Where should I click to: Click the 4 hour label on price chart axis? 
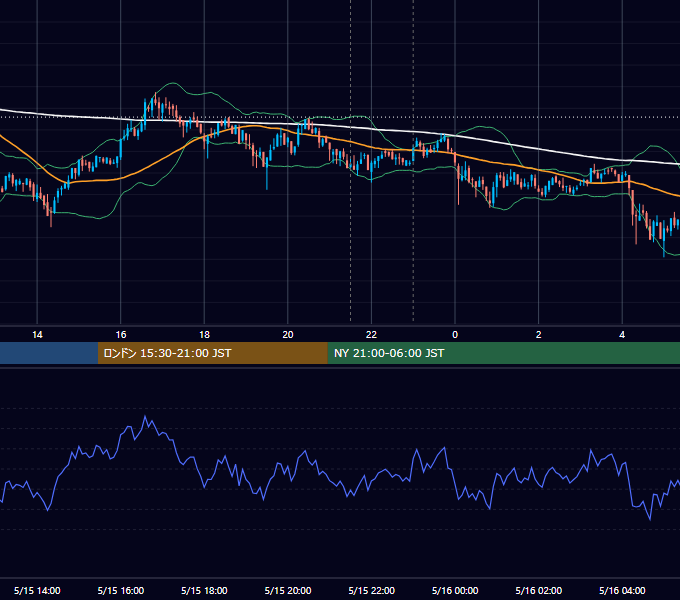622,335
